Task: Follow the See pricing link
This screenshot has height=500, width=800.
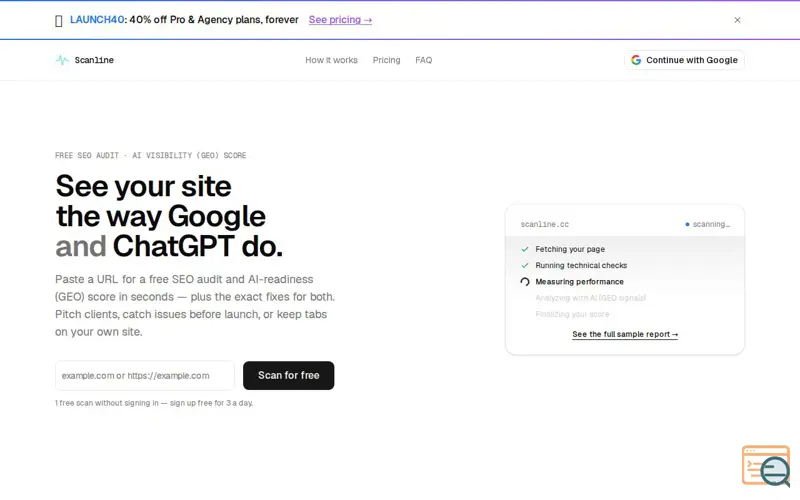Action: click(340, 20)
